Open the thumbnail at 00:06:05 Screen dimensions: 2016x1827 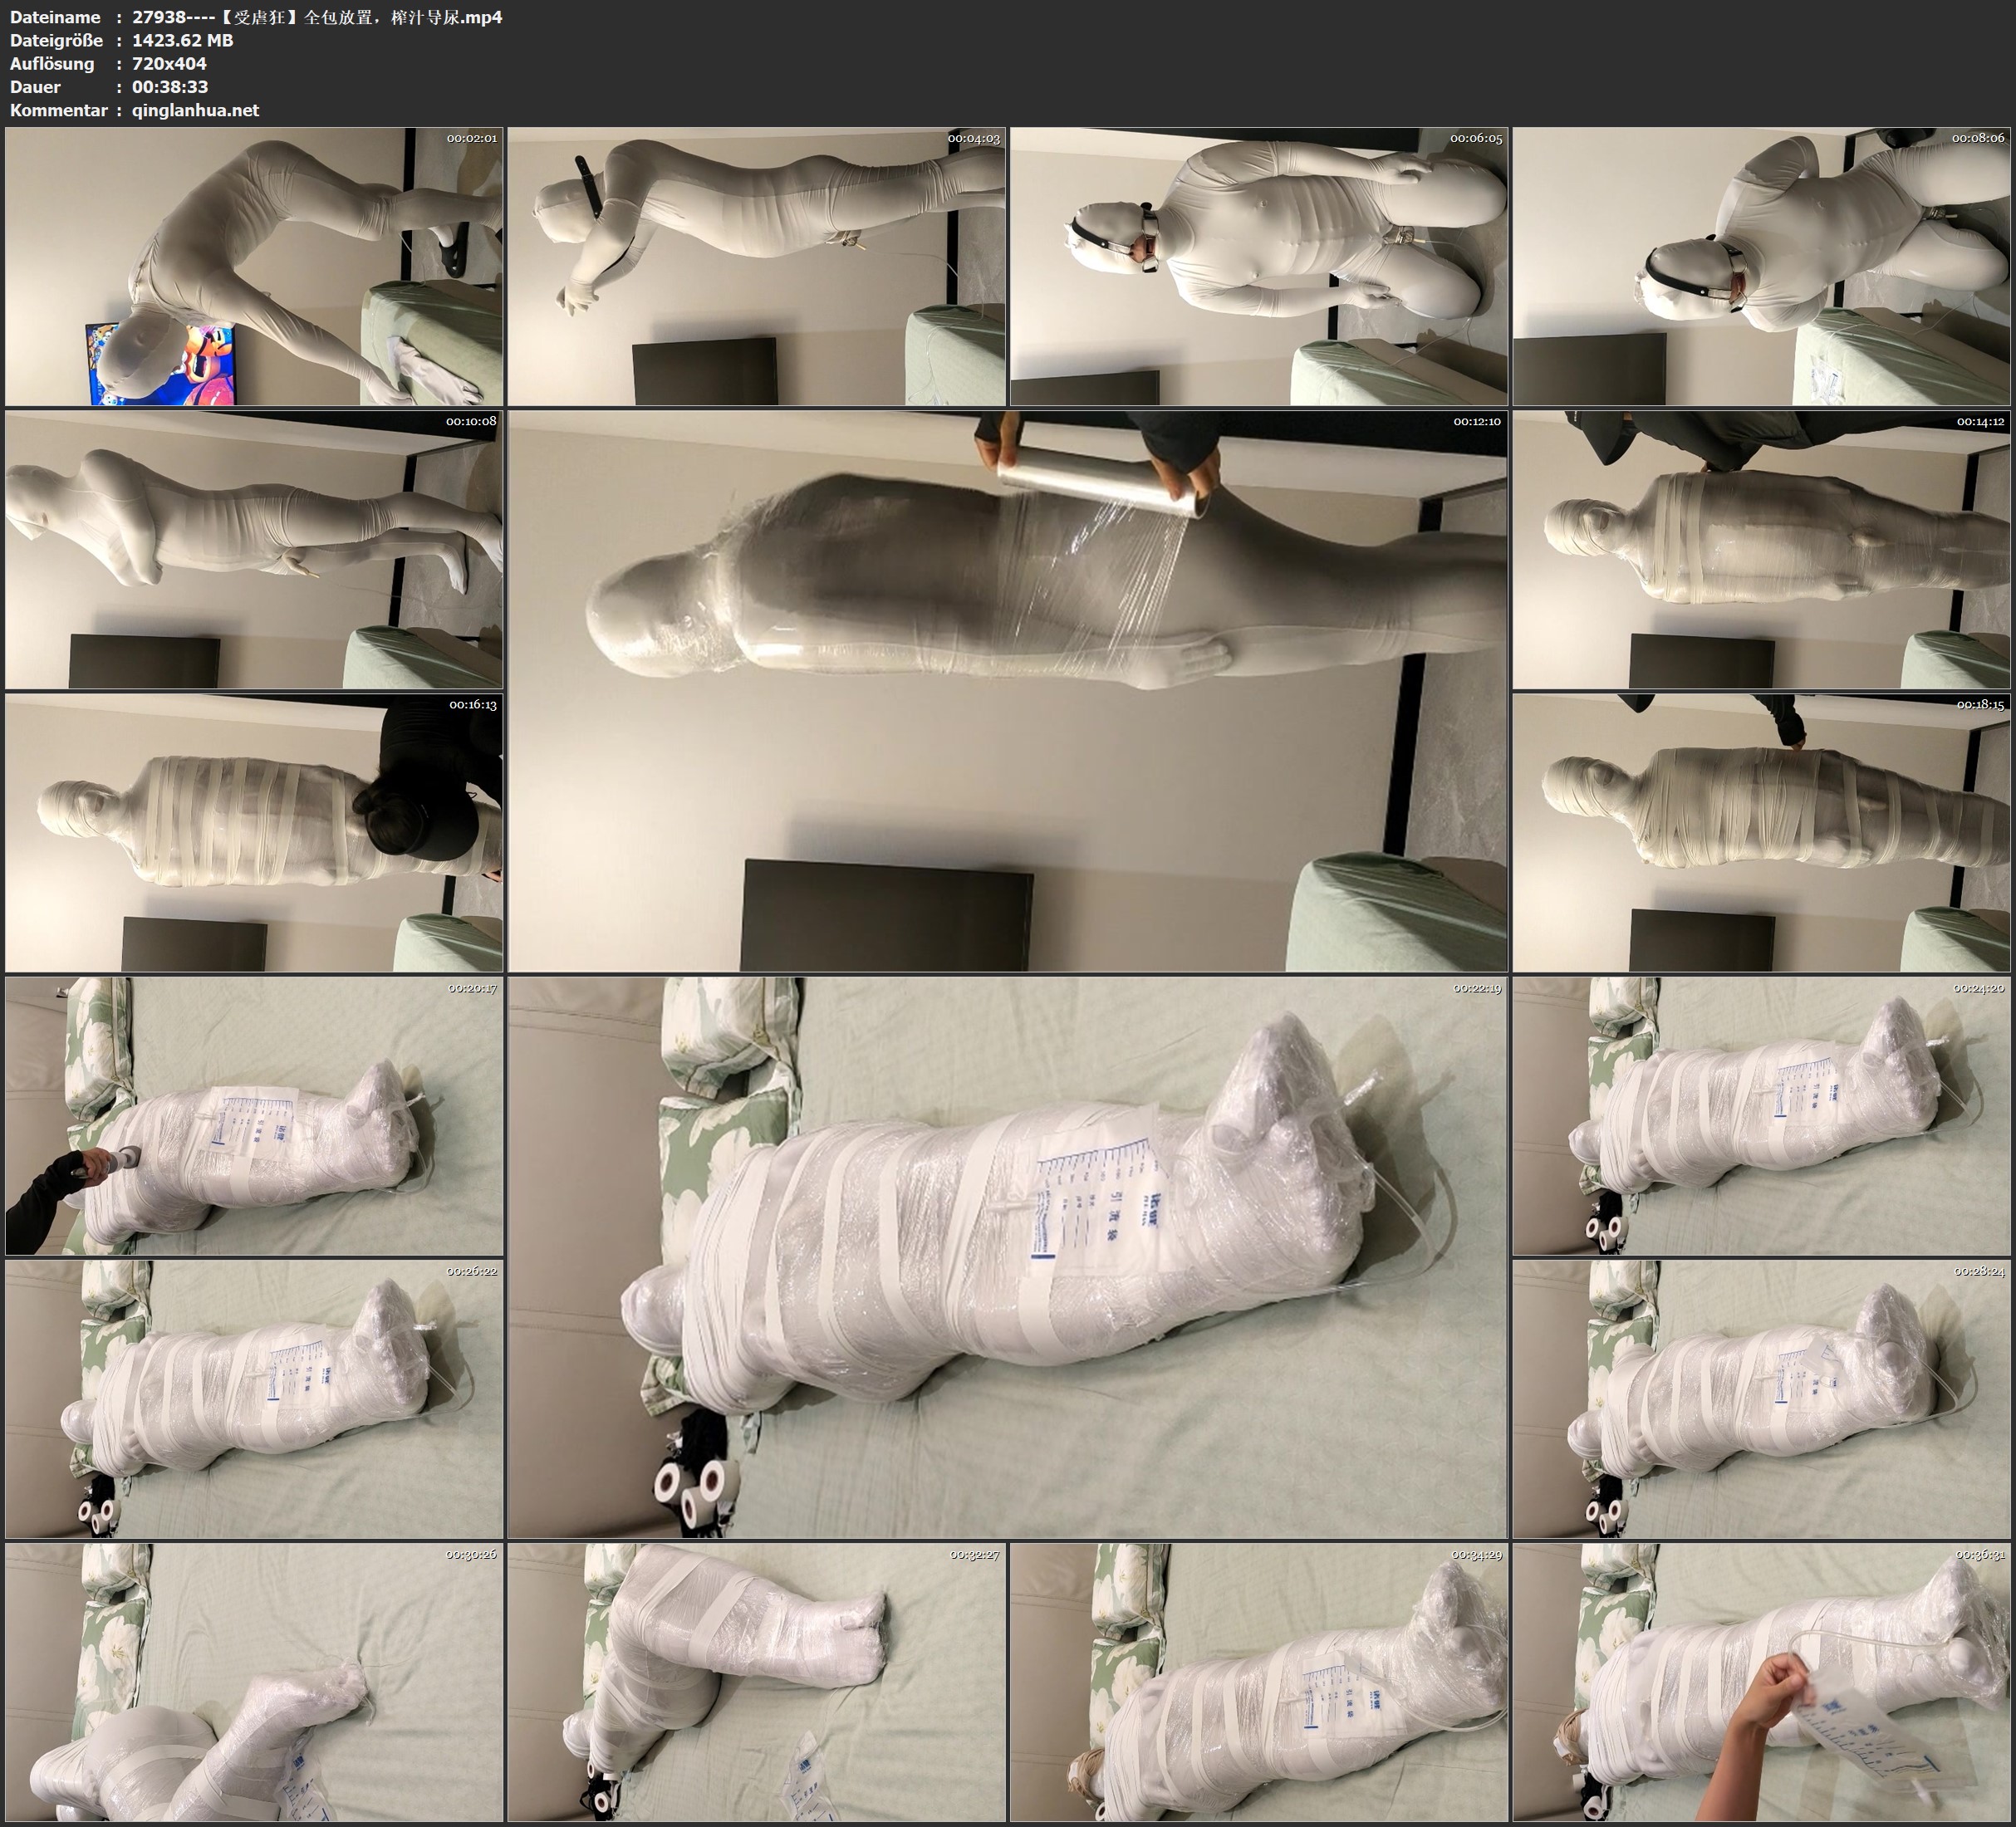[x=1258, y=266]
